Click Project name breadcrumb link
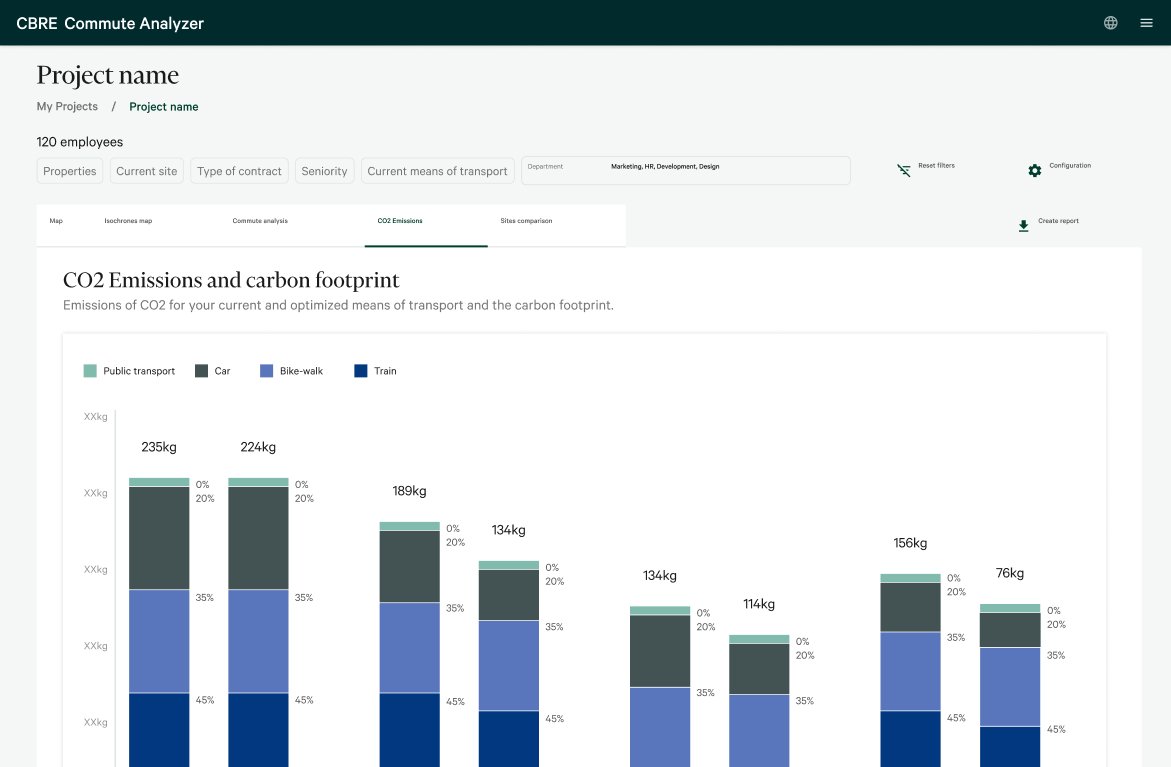Viewport: 1171px width, 767px height. click(x=164, y=107)
